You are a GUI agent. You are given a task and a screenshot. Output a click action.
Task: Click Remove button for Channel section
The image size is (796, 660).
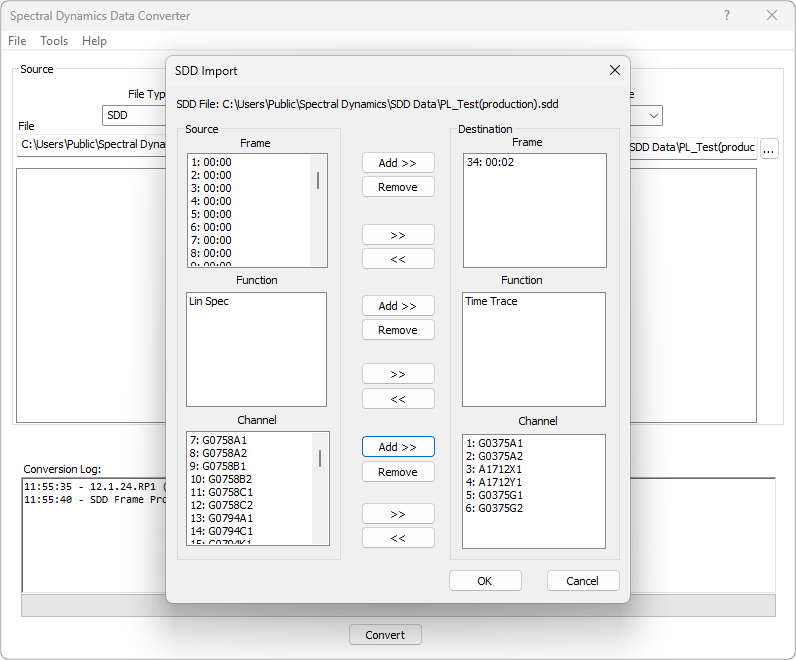tap(398, 472)
